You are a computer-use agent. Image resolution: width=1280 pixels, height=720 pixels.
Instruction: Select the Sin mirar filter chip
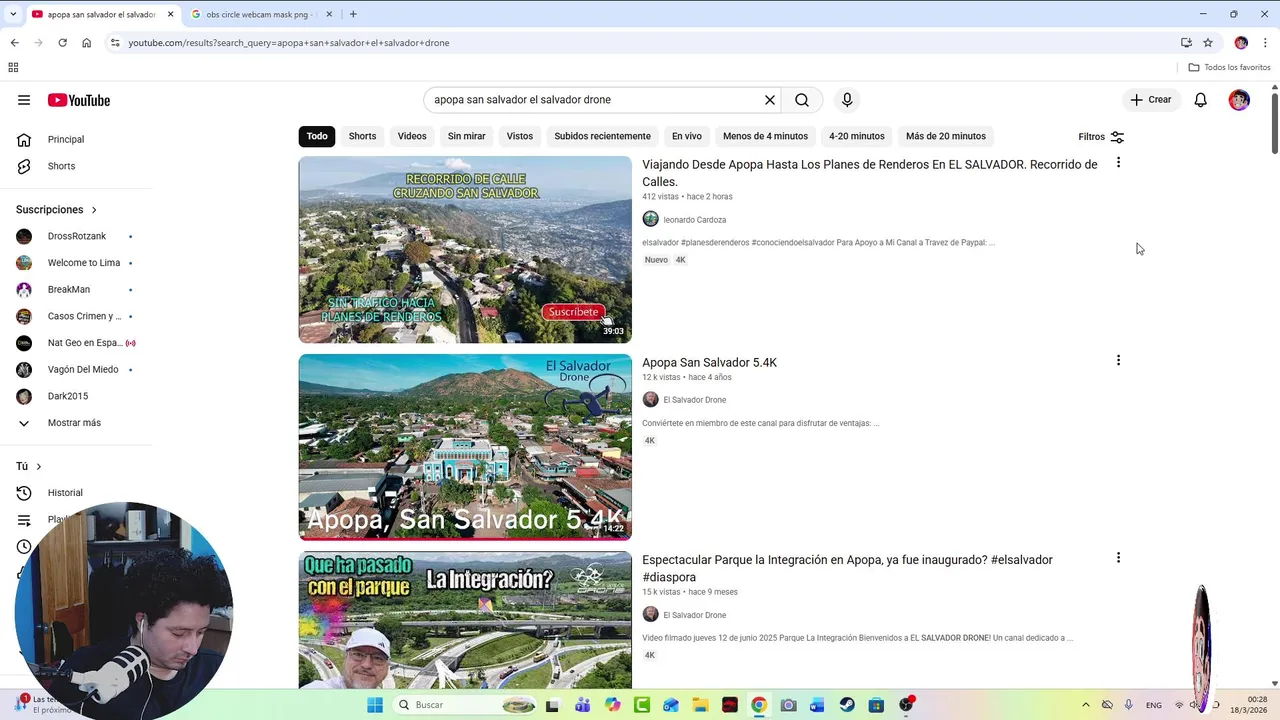point(466,136)
